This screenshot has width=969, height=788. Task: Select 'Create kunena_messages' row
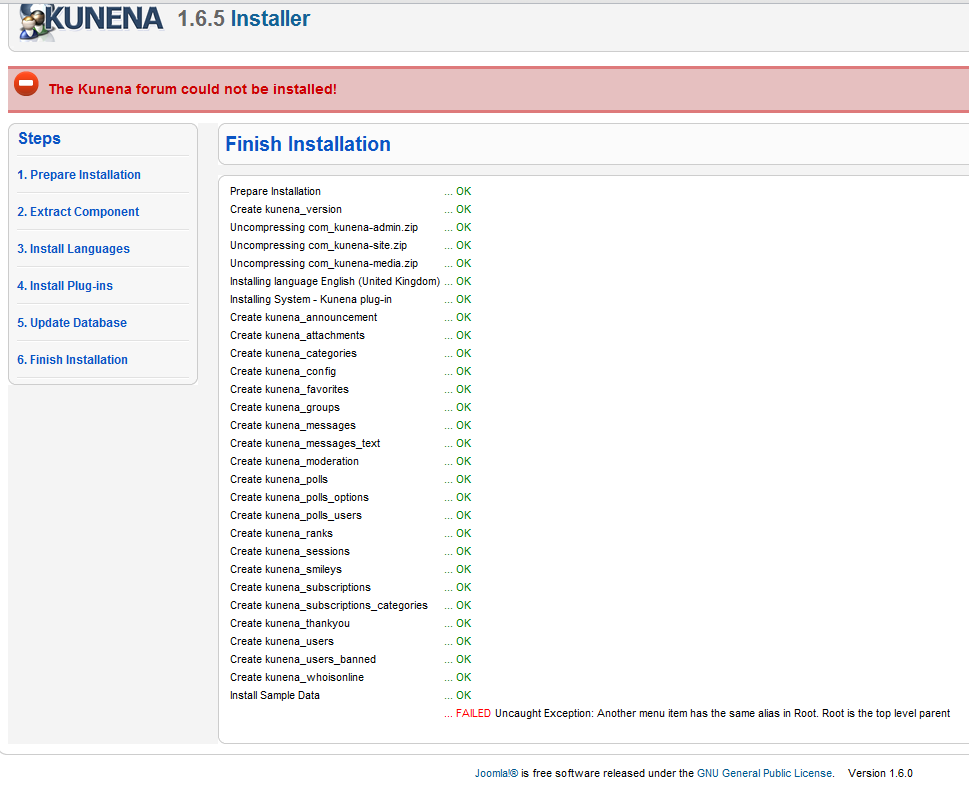pyautogui.click(x=350, y=425)
